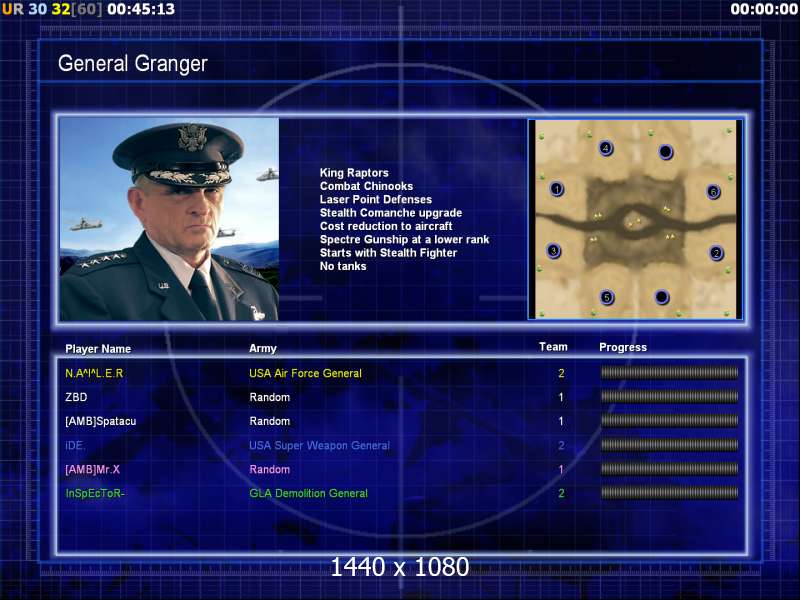Image resolution: width=800 pixels, height=600 pixels.
Task: Click the 'Laser Point Defenses' line
Action: point(376,199)
